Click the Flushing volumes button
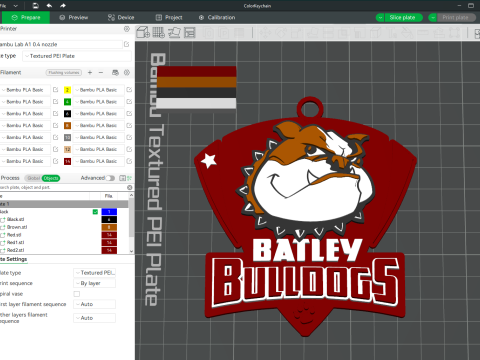480x360 pixels. tap(64, 72)
